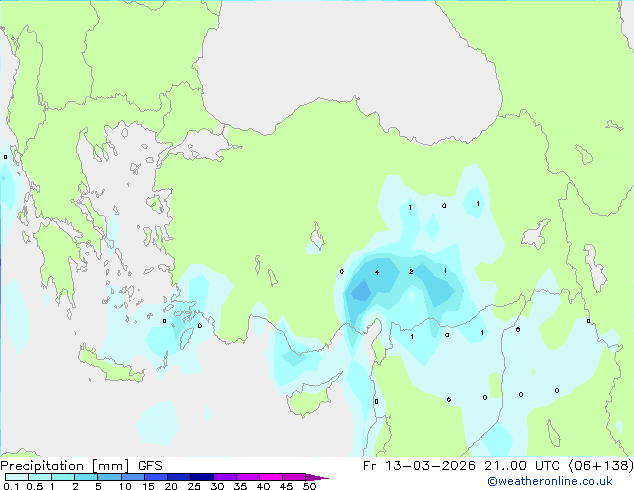Click the 30–35 mm purple legend segment

point(225,477)
